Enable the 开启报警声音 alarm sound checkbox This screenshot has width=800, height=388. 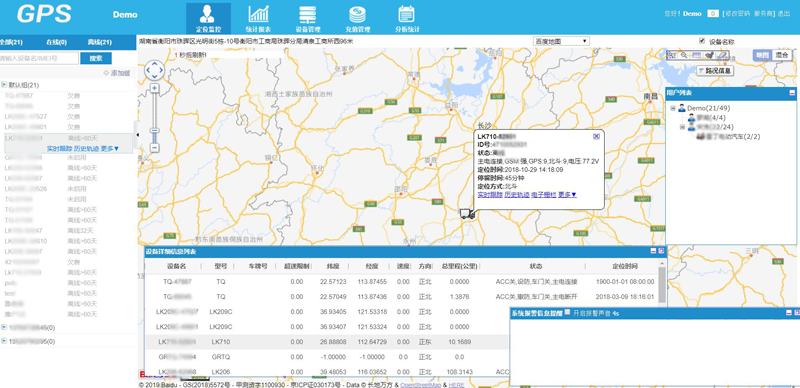568,312
